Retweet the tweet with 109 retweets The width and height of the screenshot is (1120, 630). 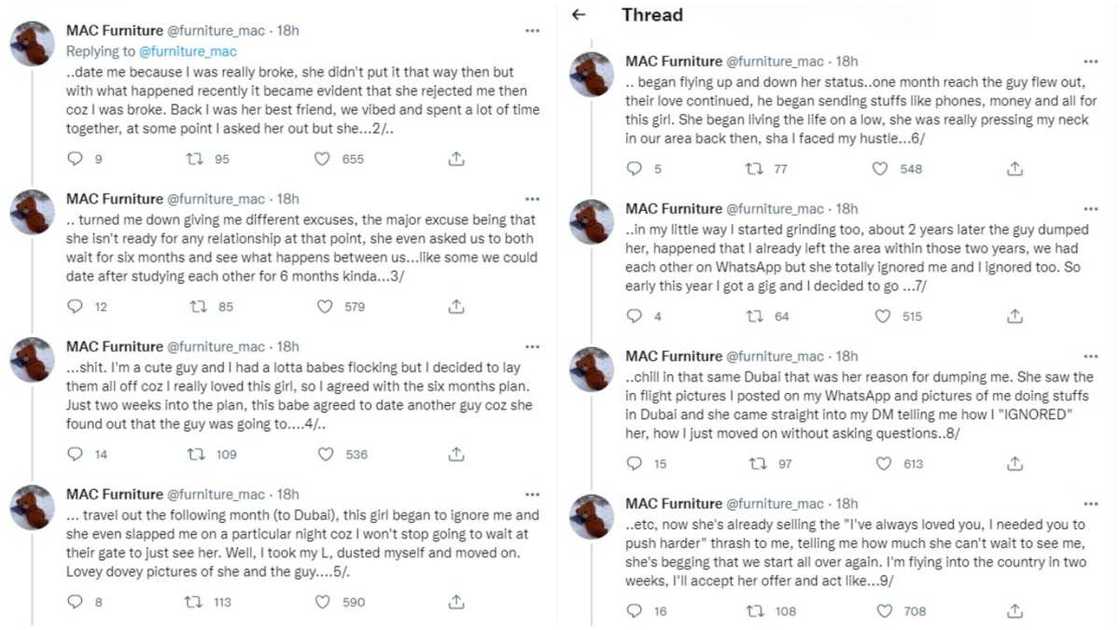click(x=195, y=454)
